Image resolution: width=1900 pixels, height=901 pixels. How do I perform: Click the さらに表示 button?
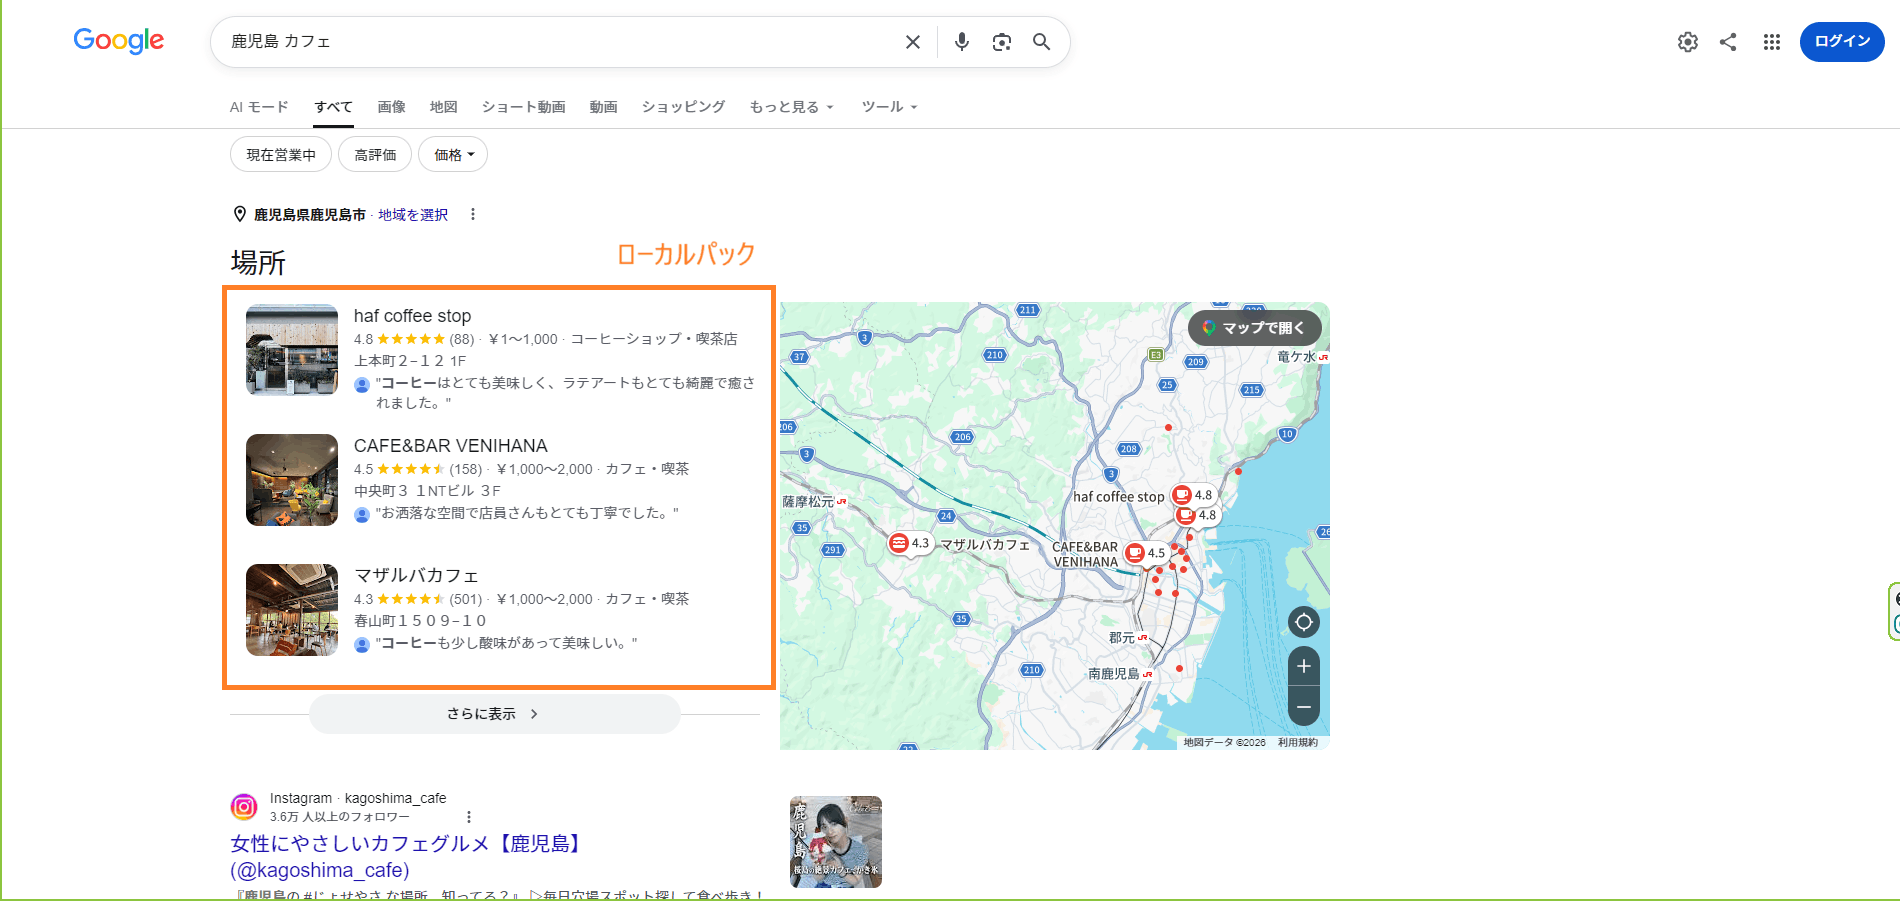495,714
